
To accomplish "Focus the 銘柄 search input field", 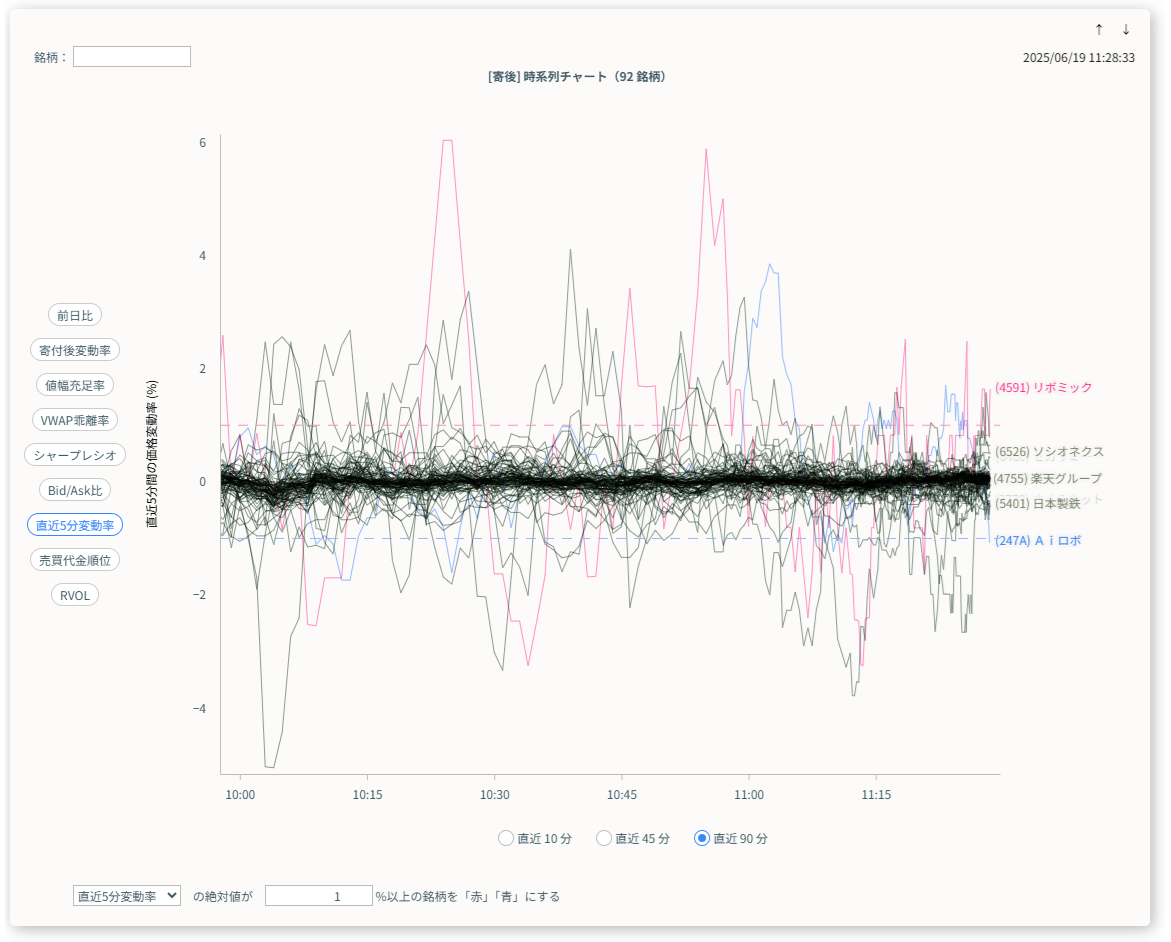I will [131, 57].
